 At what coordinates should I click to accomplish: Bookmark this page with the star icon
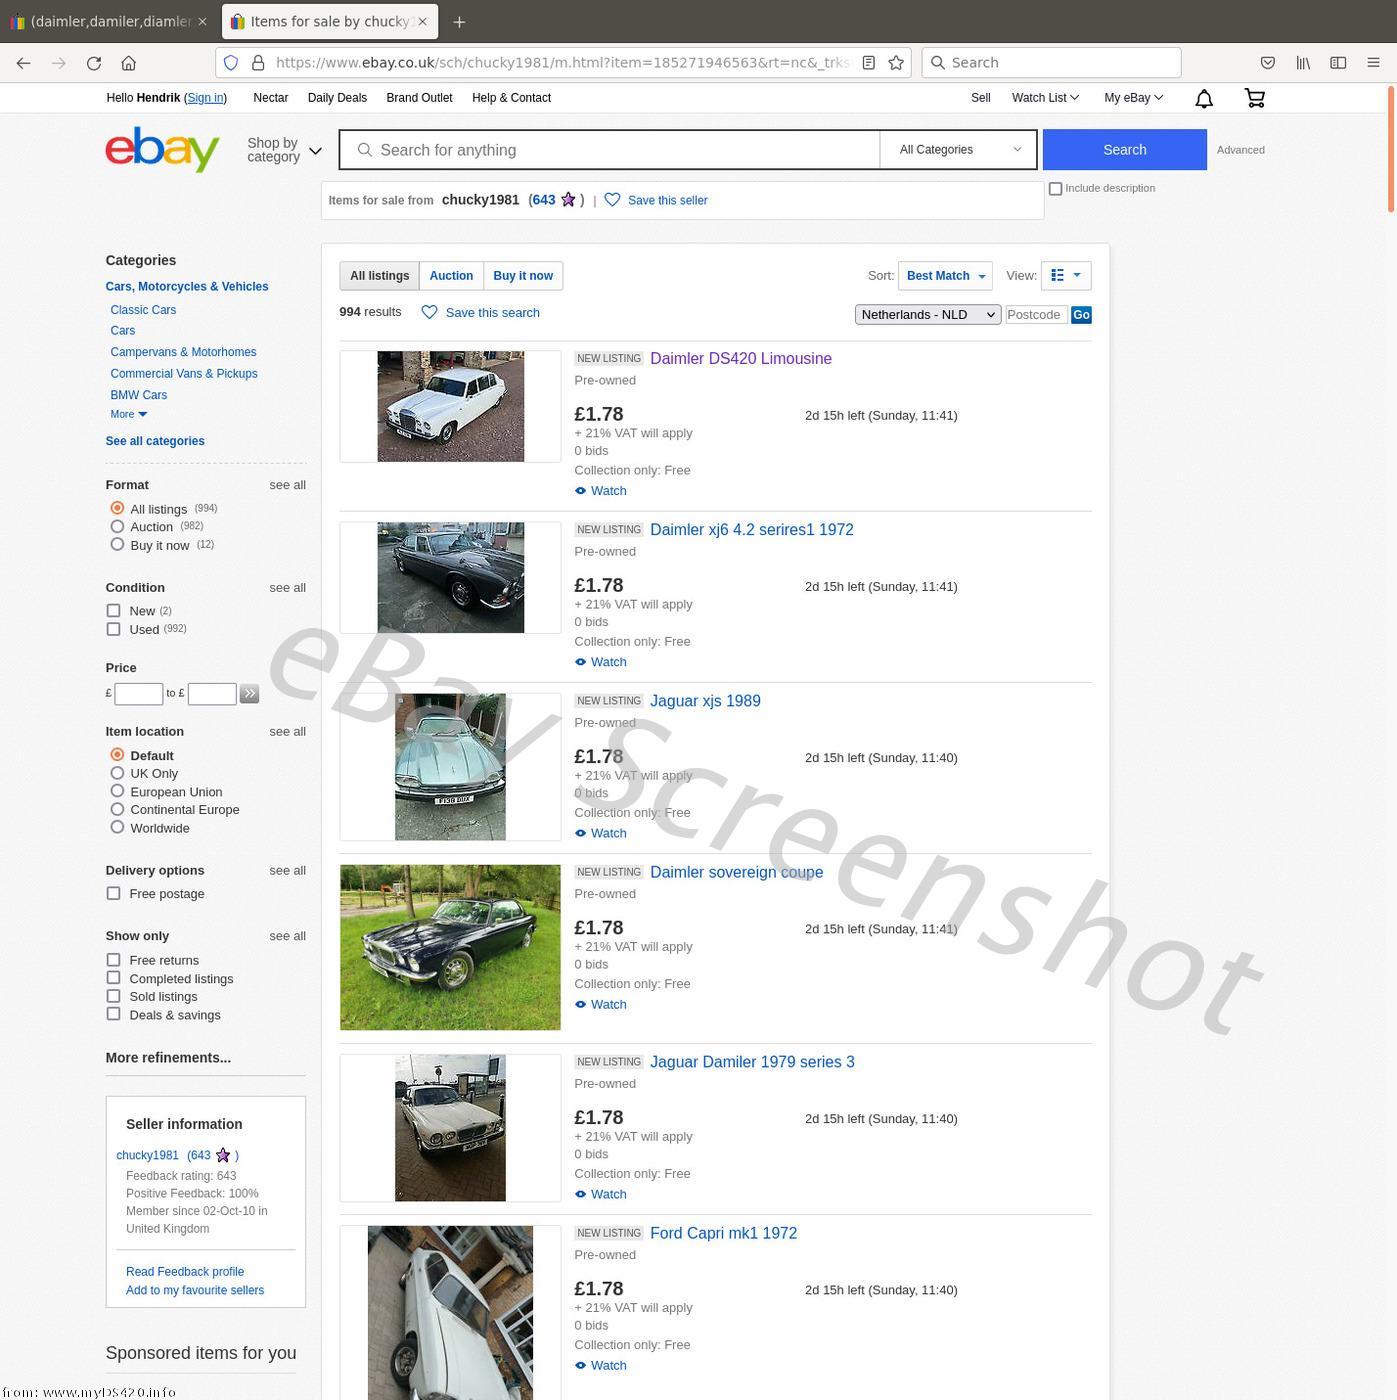coord(896,63)
